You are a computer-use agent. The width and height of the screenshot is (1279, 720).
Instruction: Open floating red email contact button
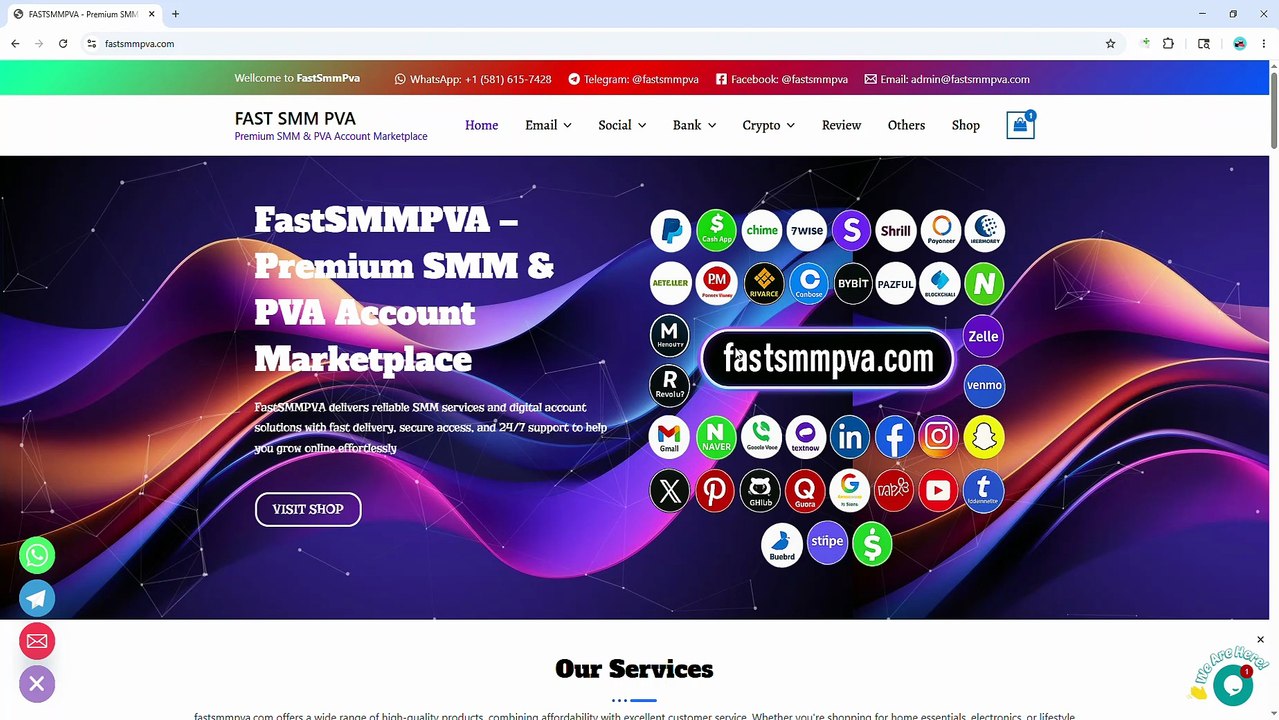[x=37, y=641]
